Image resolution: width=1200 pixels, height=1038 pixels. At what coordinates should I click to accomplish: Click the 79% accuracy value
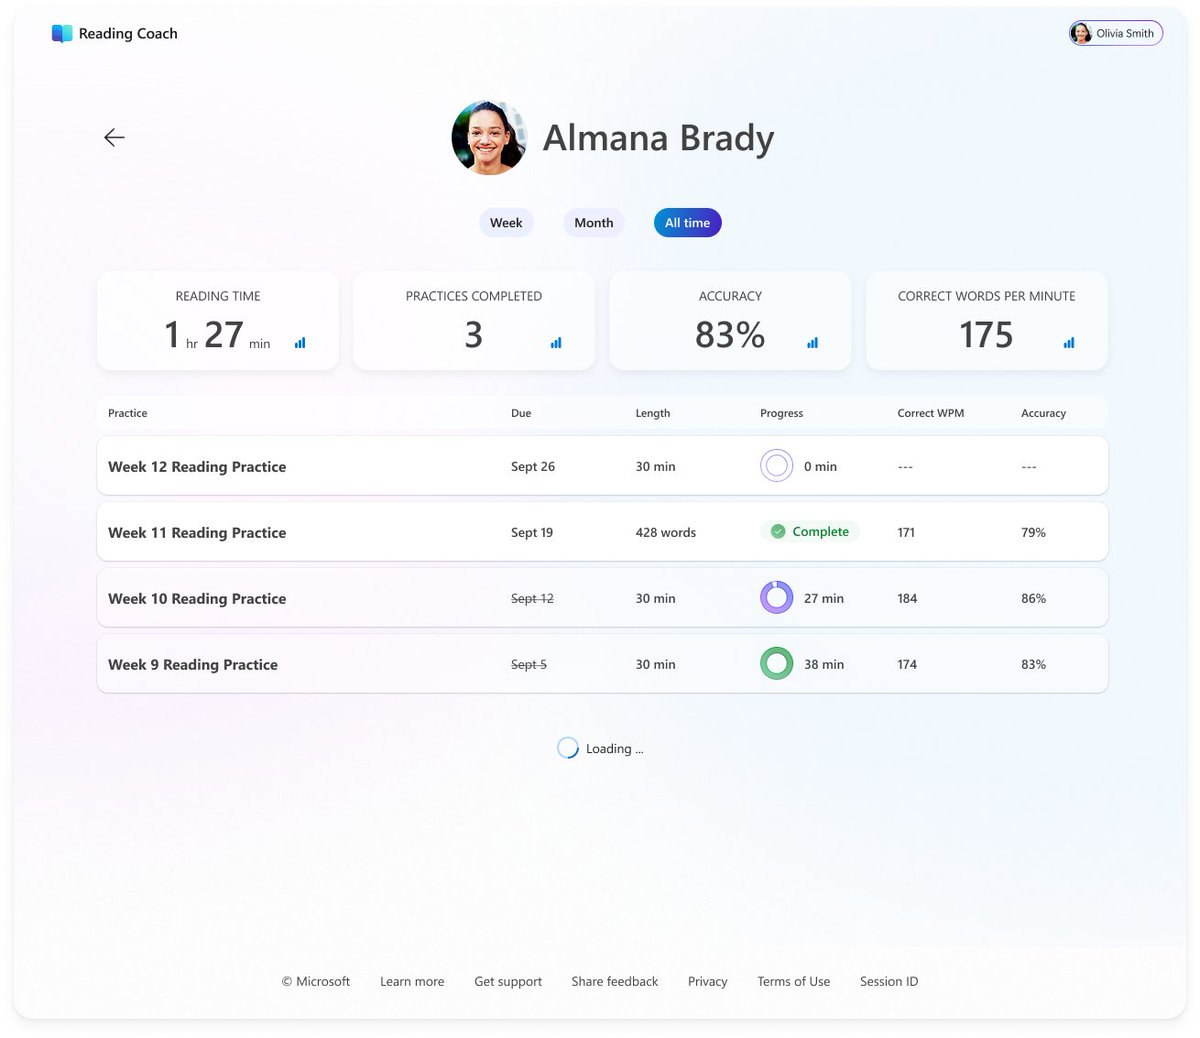[1034, 532]
